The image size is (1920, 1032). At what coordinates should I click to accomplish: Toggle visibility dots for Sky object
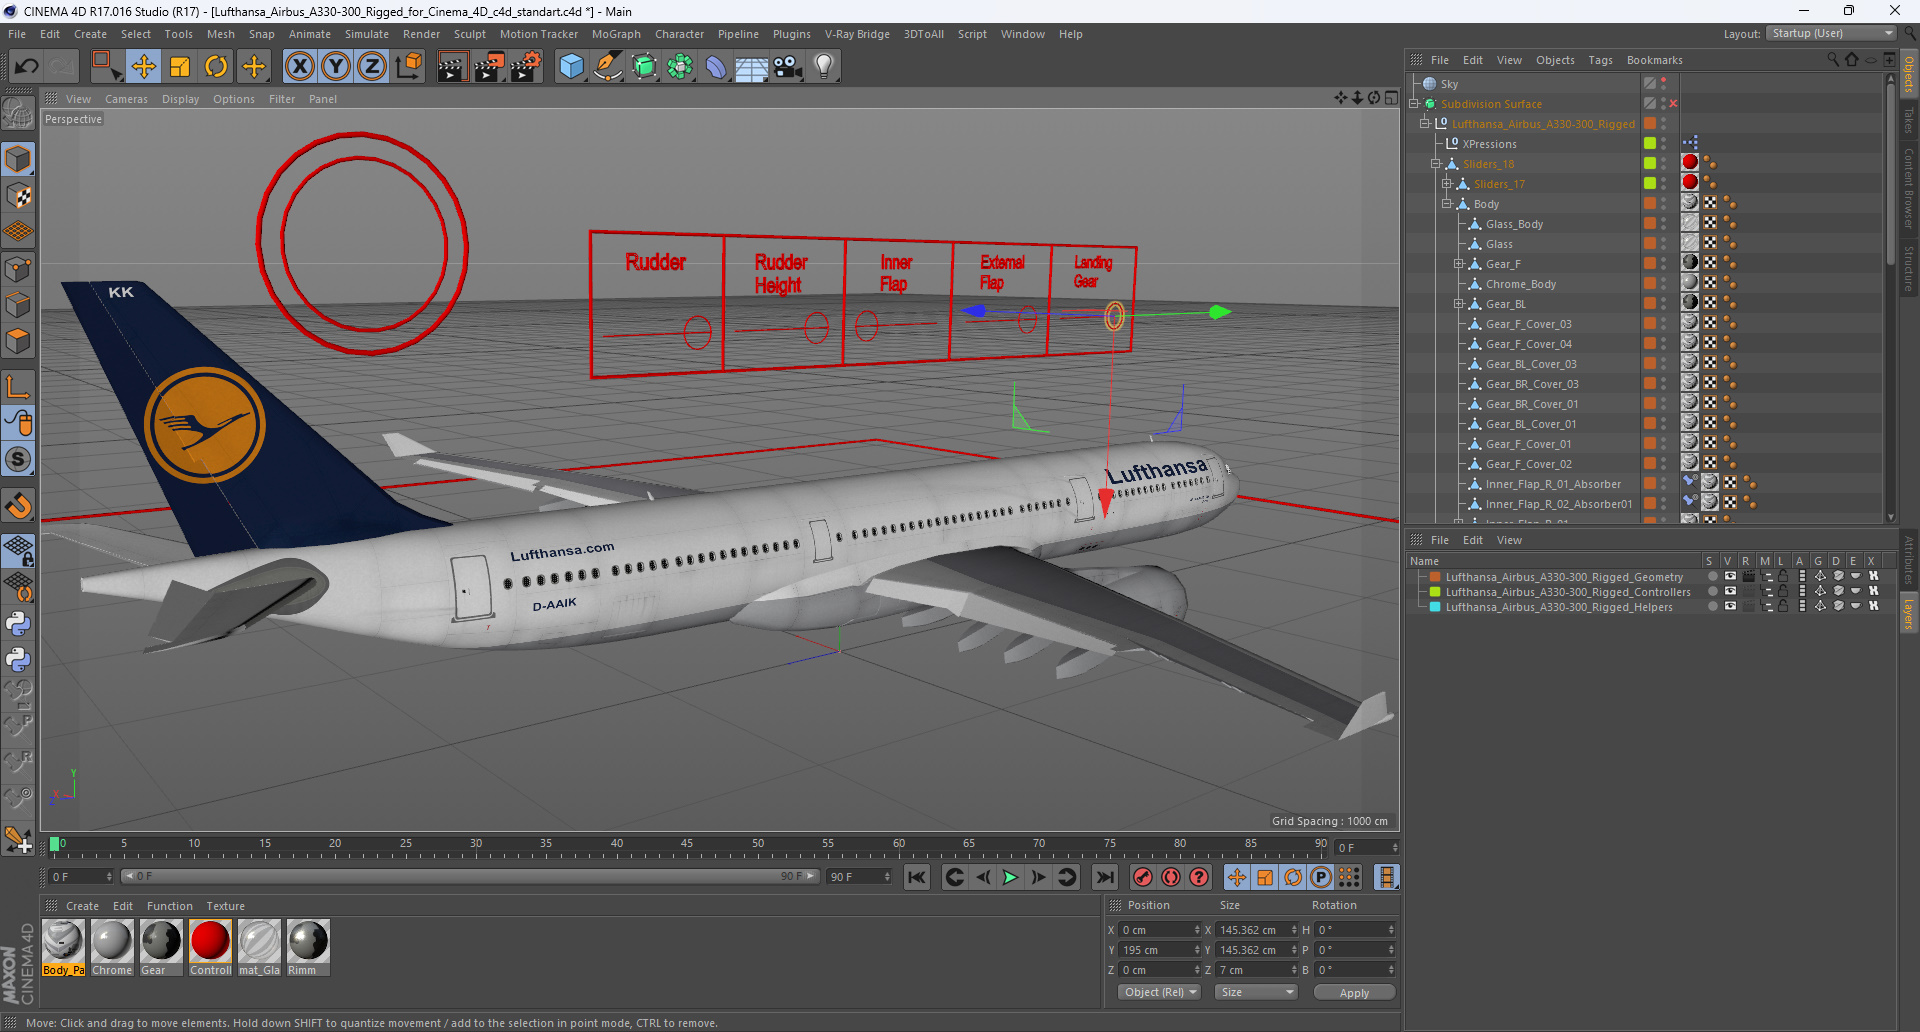tap(1664, 84)
